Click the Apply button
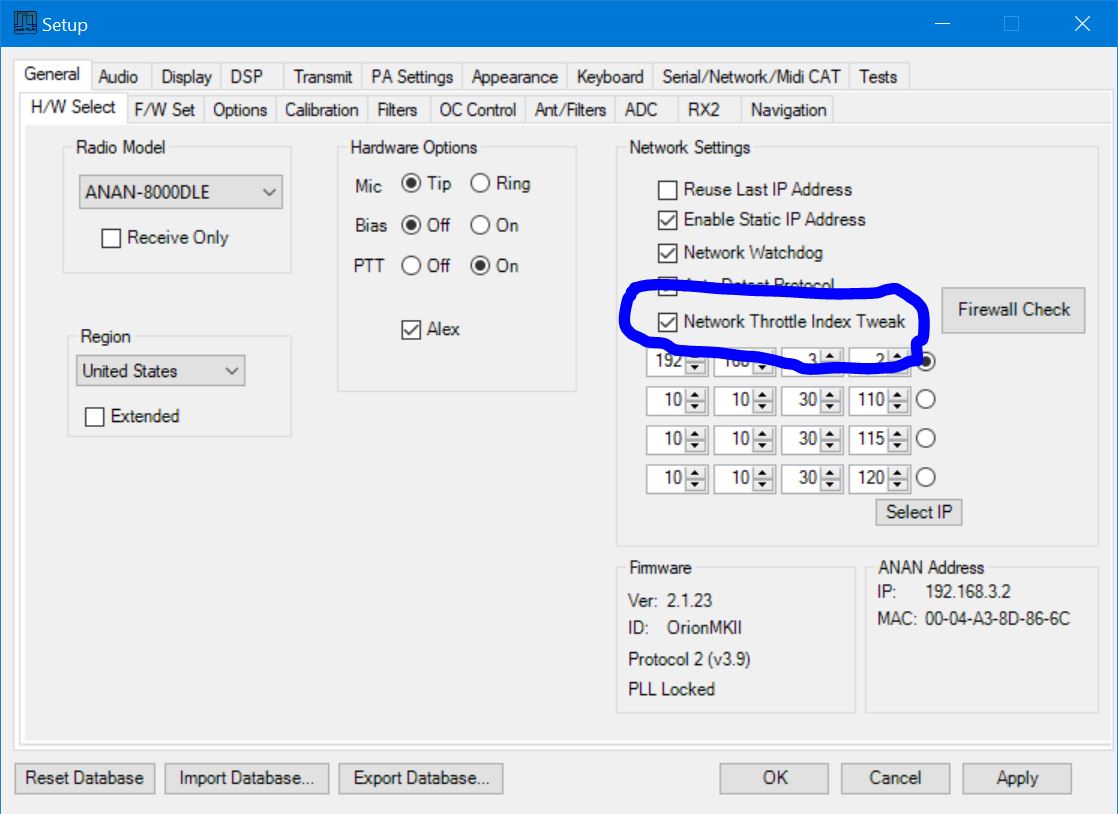 click(1017, 778)
